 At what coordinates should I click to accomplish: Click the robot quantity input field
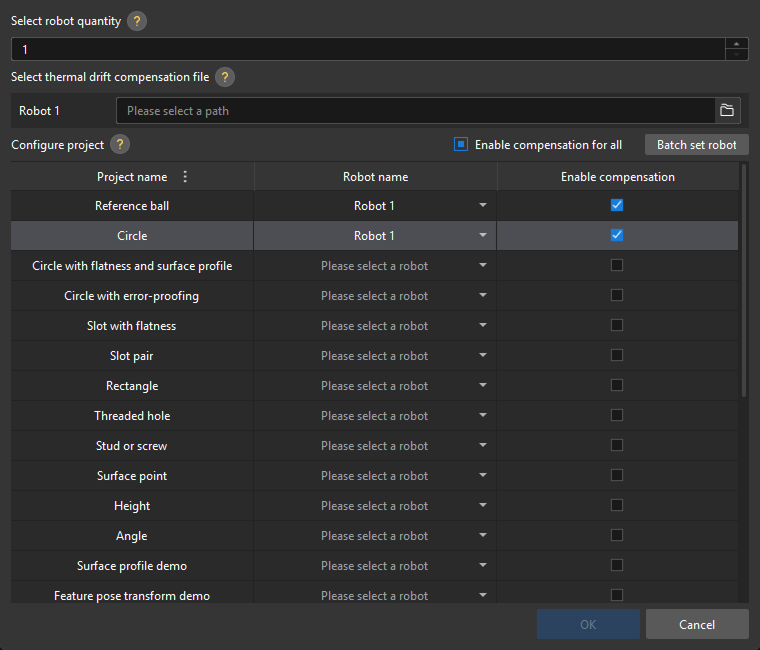click(368, 49)
